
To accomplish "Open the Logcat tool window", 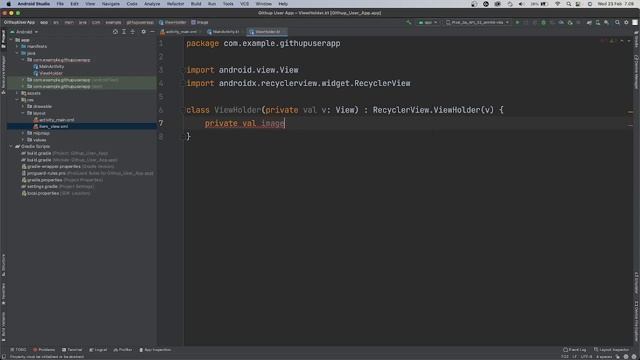I will click(x=98, y=350).
